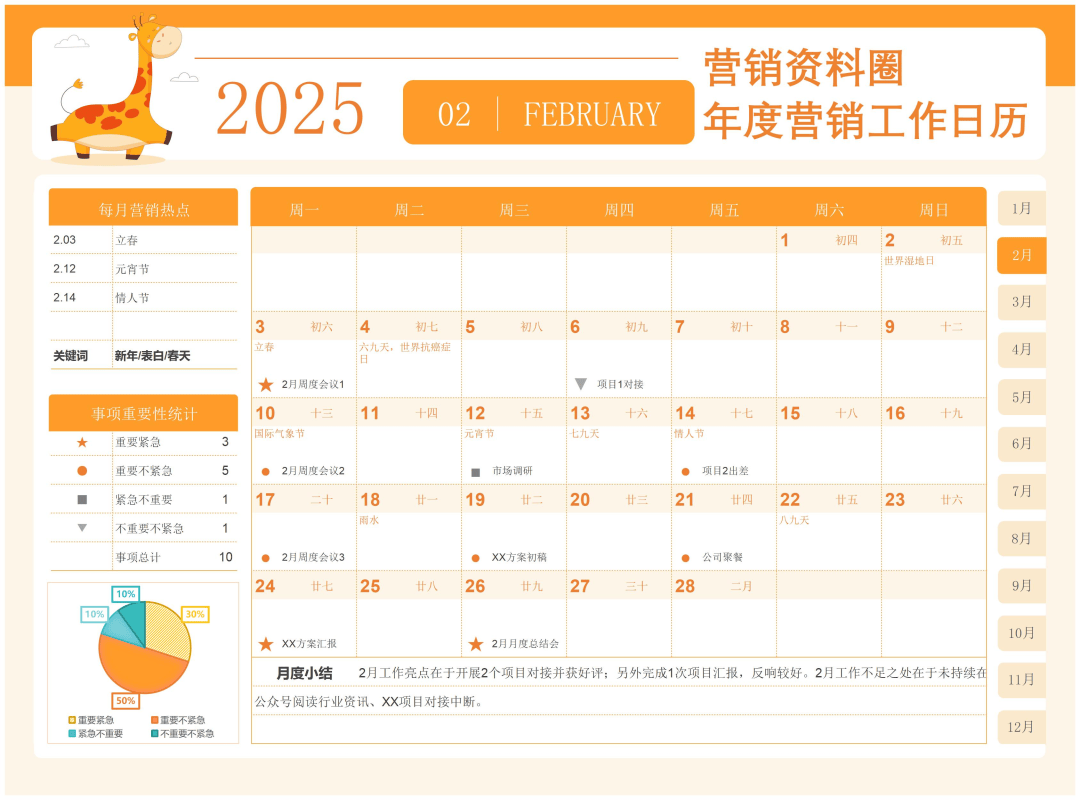1080x800 pixels.
Task: Click the 年度营销工作日历 title
Action: coord(865,121)
